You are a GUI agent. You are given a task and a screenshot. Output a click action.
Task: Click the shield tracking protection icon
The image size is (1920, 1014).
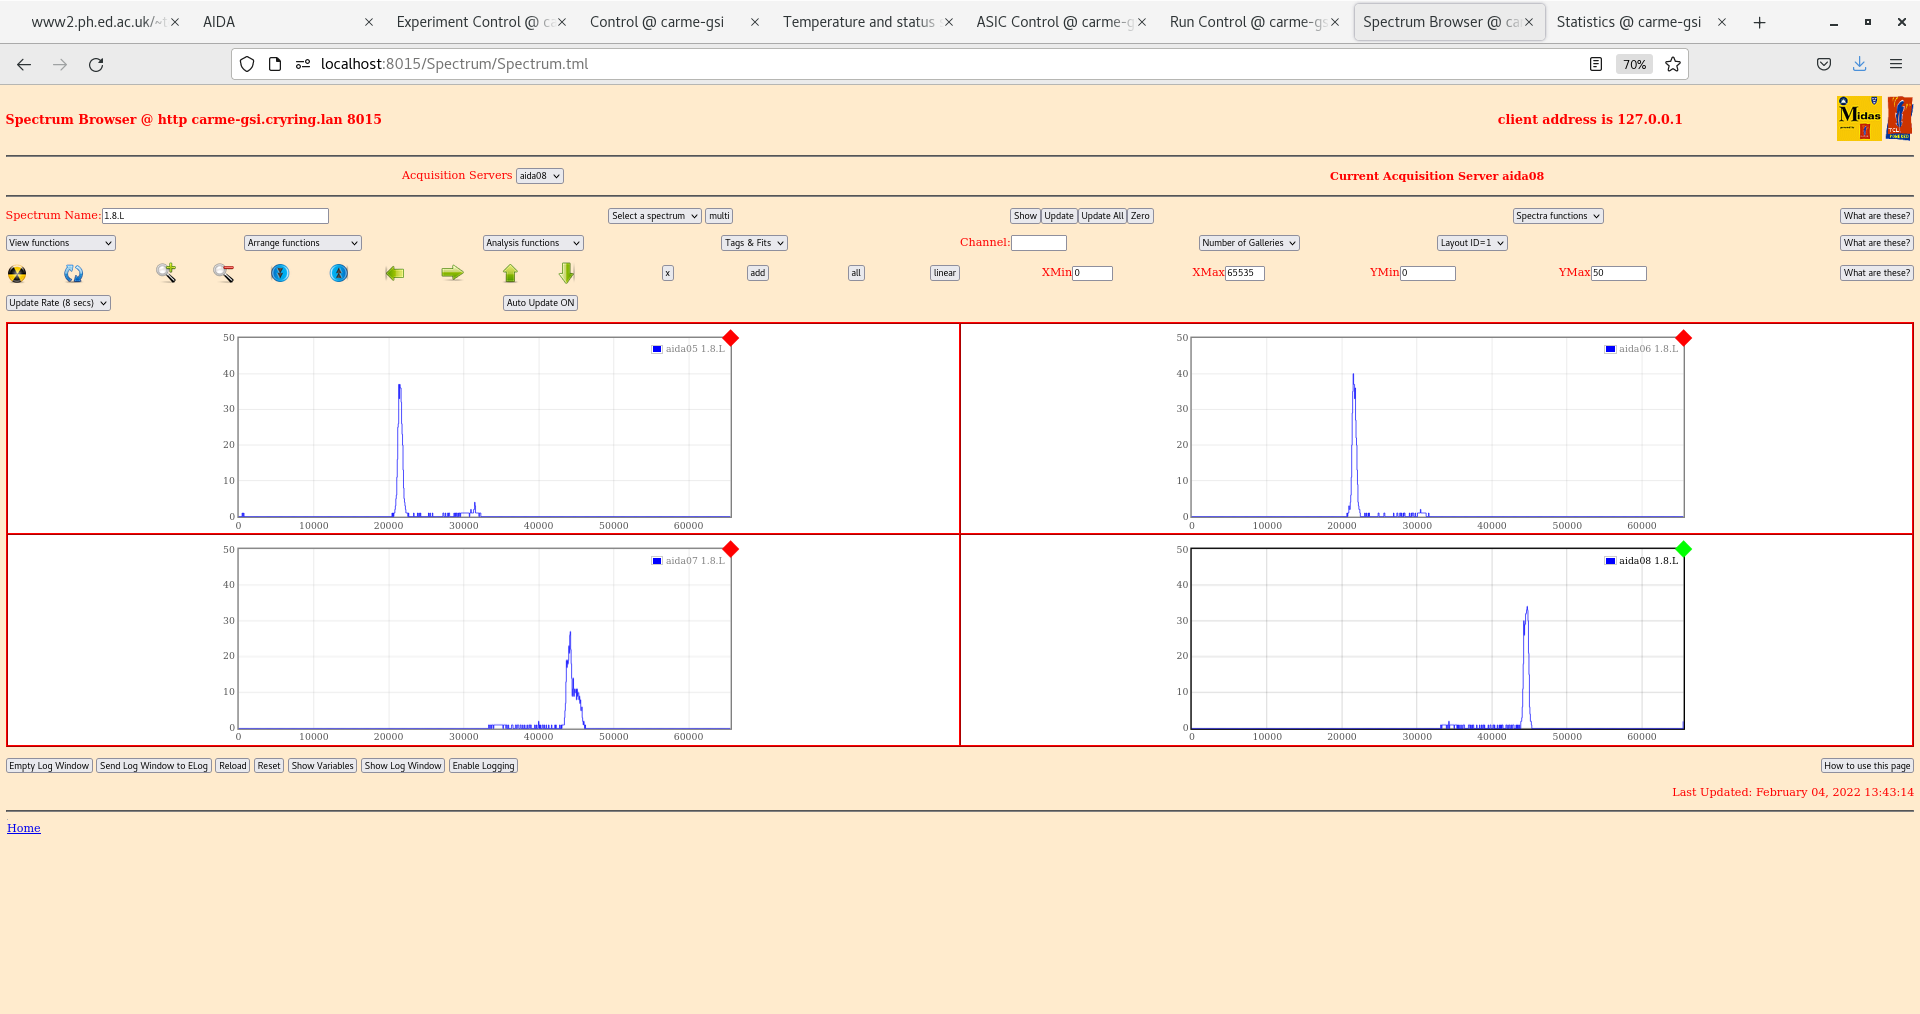247,64
